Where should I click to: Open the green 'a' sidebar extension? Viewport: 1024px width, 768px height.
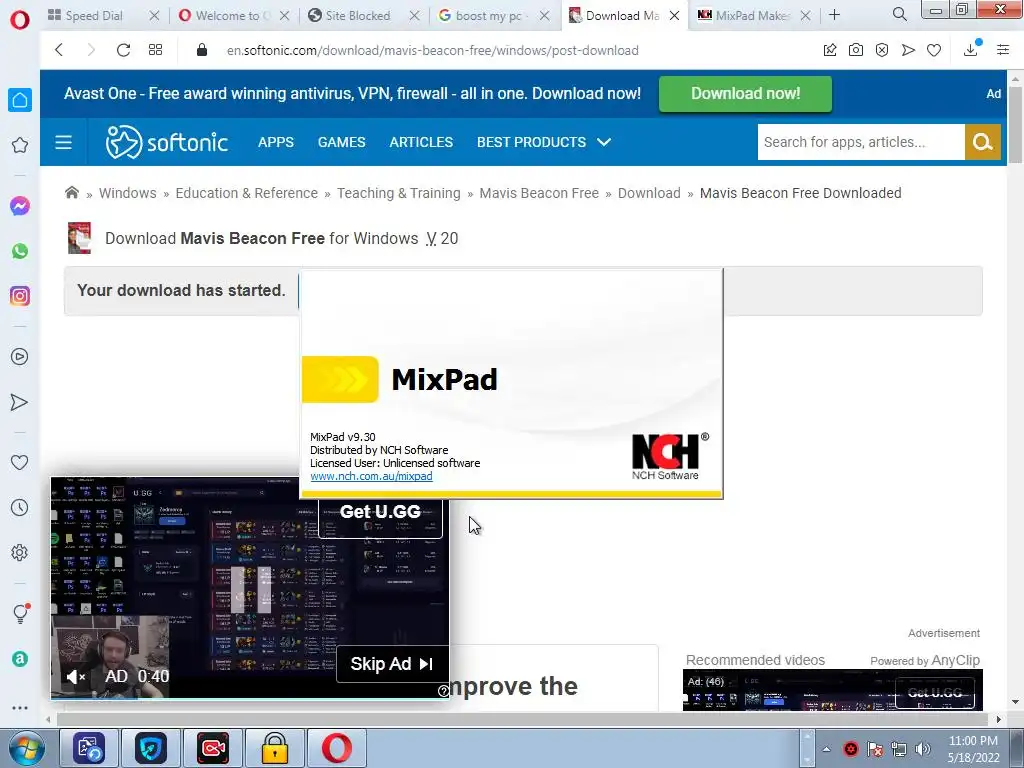pos(20,659)
